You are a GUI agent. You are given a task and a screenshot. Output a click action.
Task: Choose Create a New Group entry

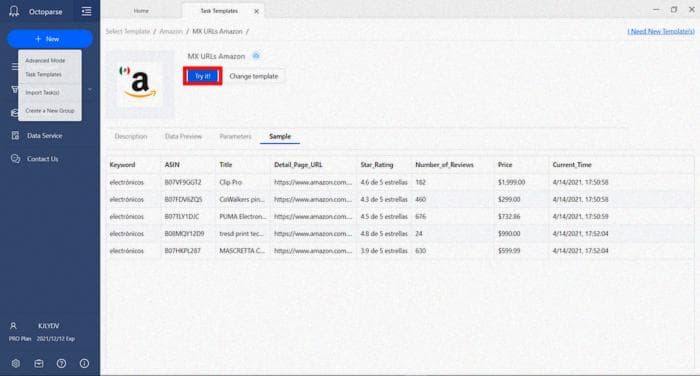point(50,110)
